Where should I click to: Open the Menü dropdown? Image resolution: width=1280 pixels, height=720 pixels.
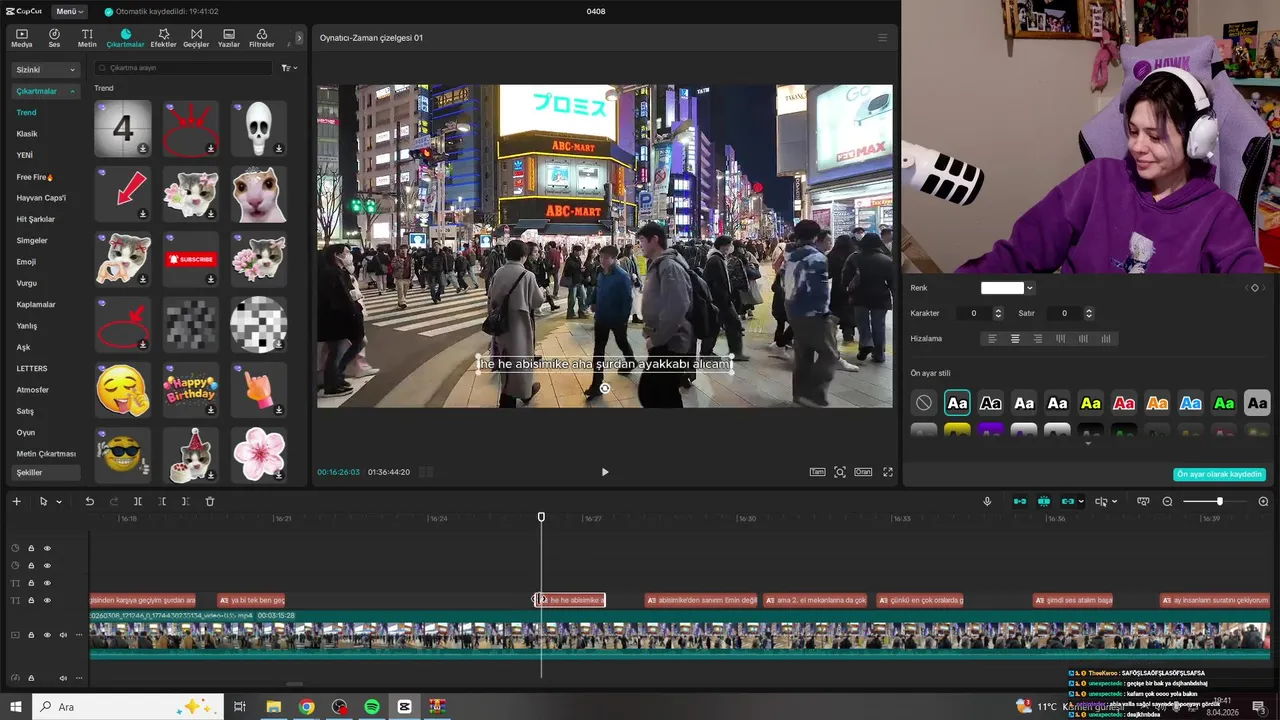click(69, 11)
